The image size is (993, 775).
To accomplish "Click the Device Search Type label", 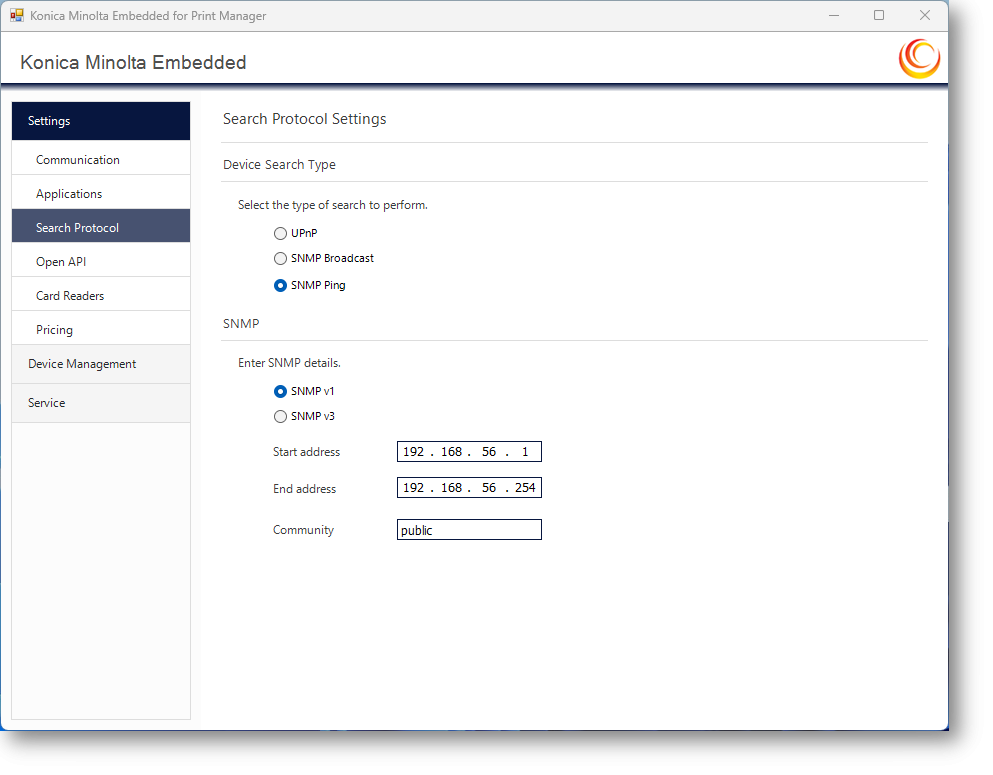I will pyautogui.click(x=279, y=165).
